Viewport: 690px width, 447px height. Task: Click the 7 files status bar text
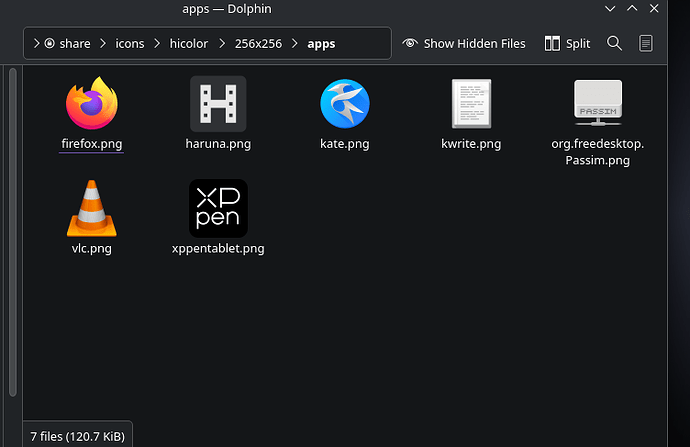point(77,436)
